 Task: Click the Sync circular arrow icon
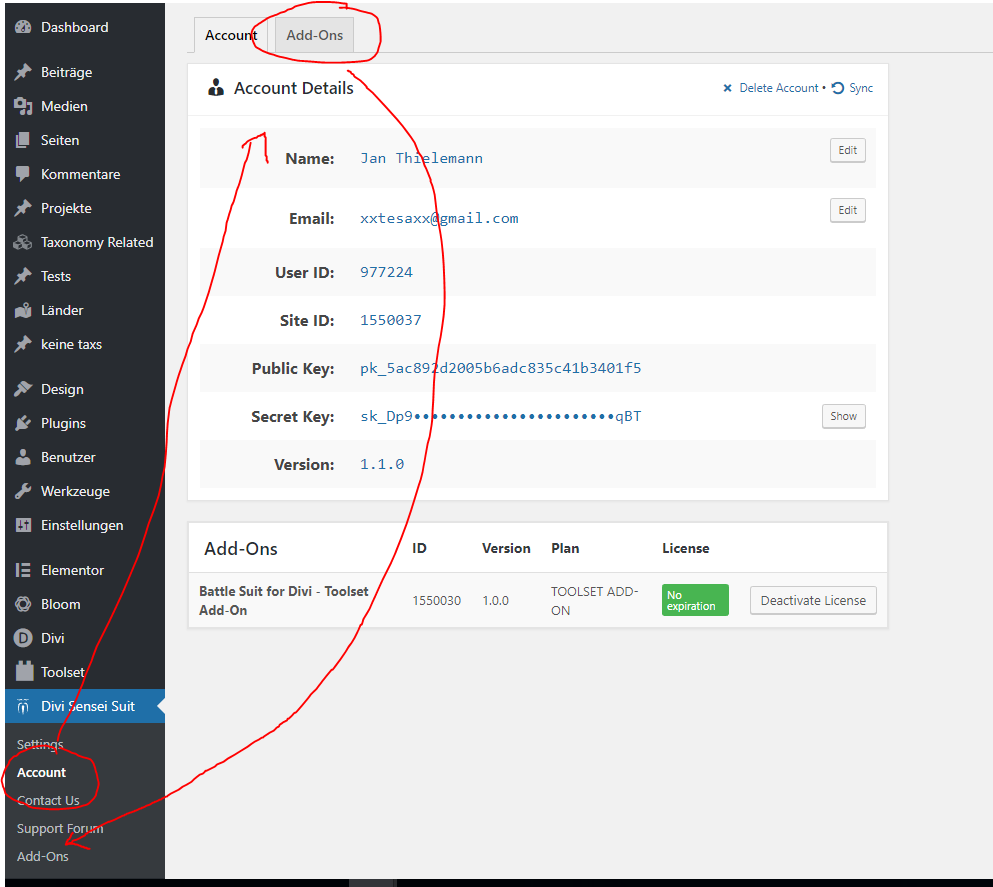click(838, 88)
